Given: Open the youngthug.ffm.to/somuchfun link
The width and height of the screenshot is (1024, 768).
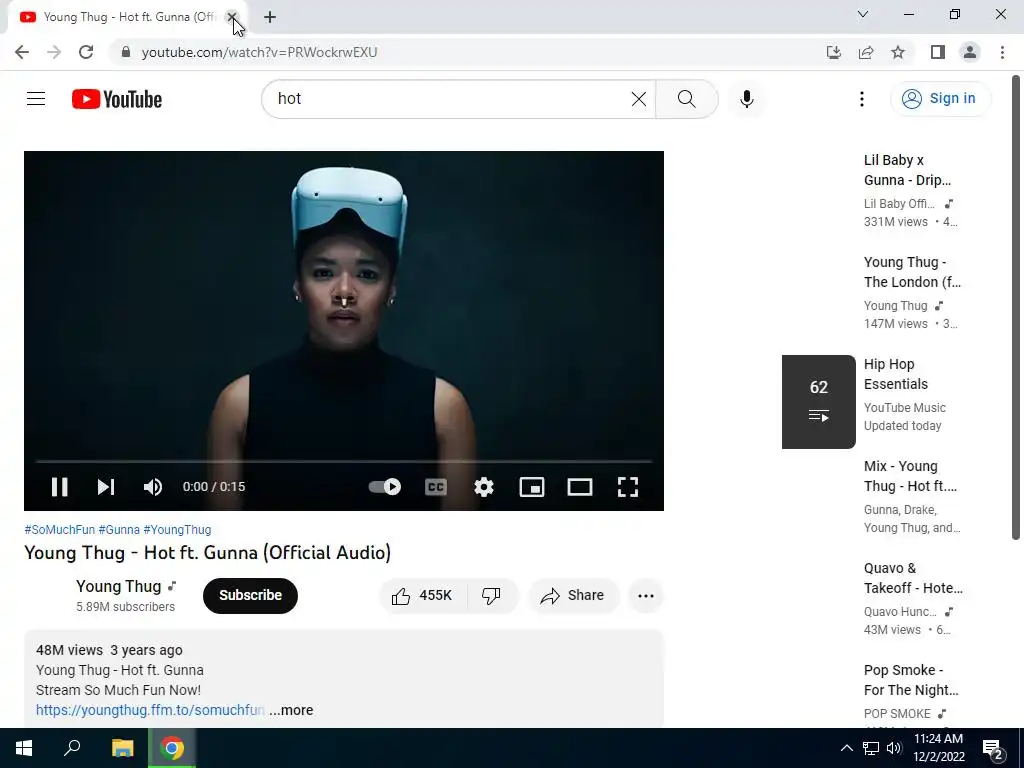Looking at the screenshot, I should click(x=150, y=710).
